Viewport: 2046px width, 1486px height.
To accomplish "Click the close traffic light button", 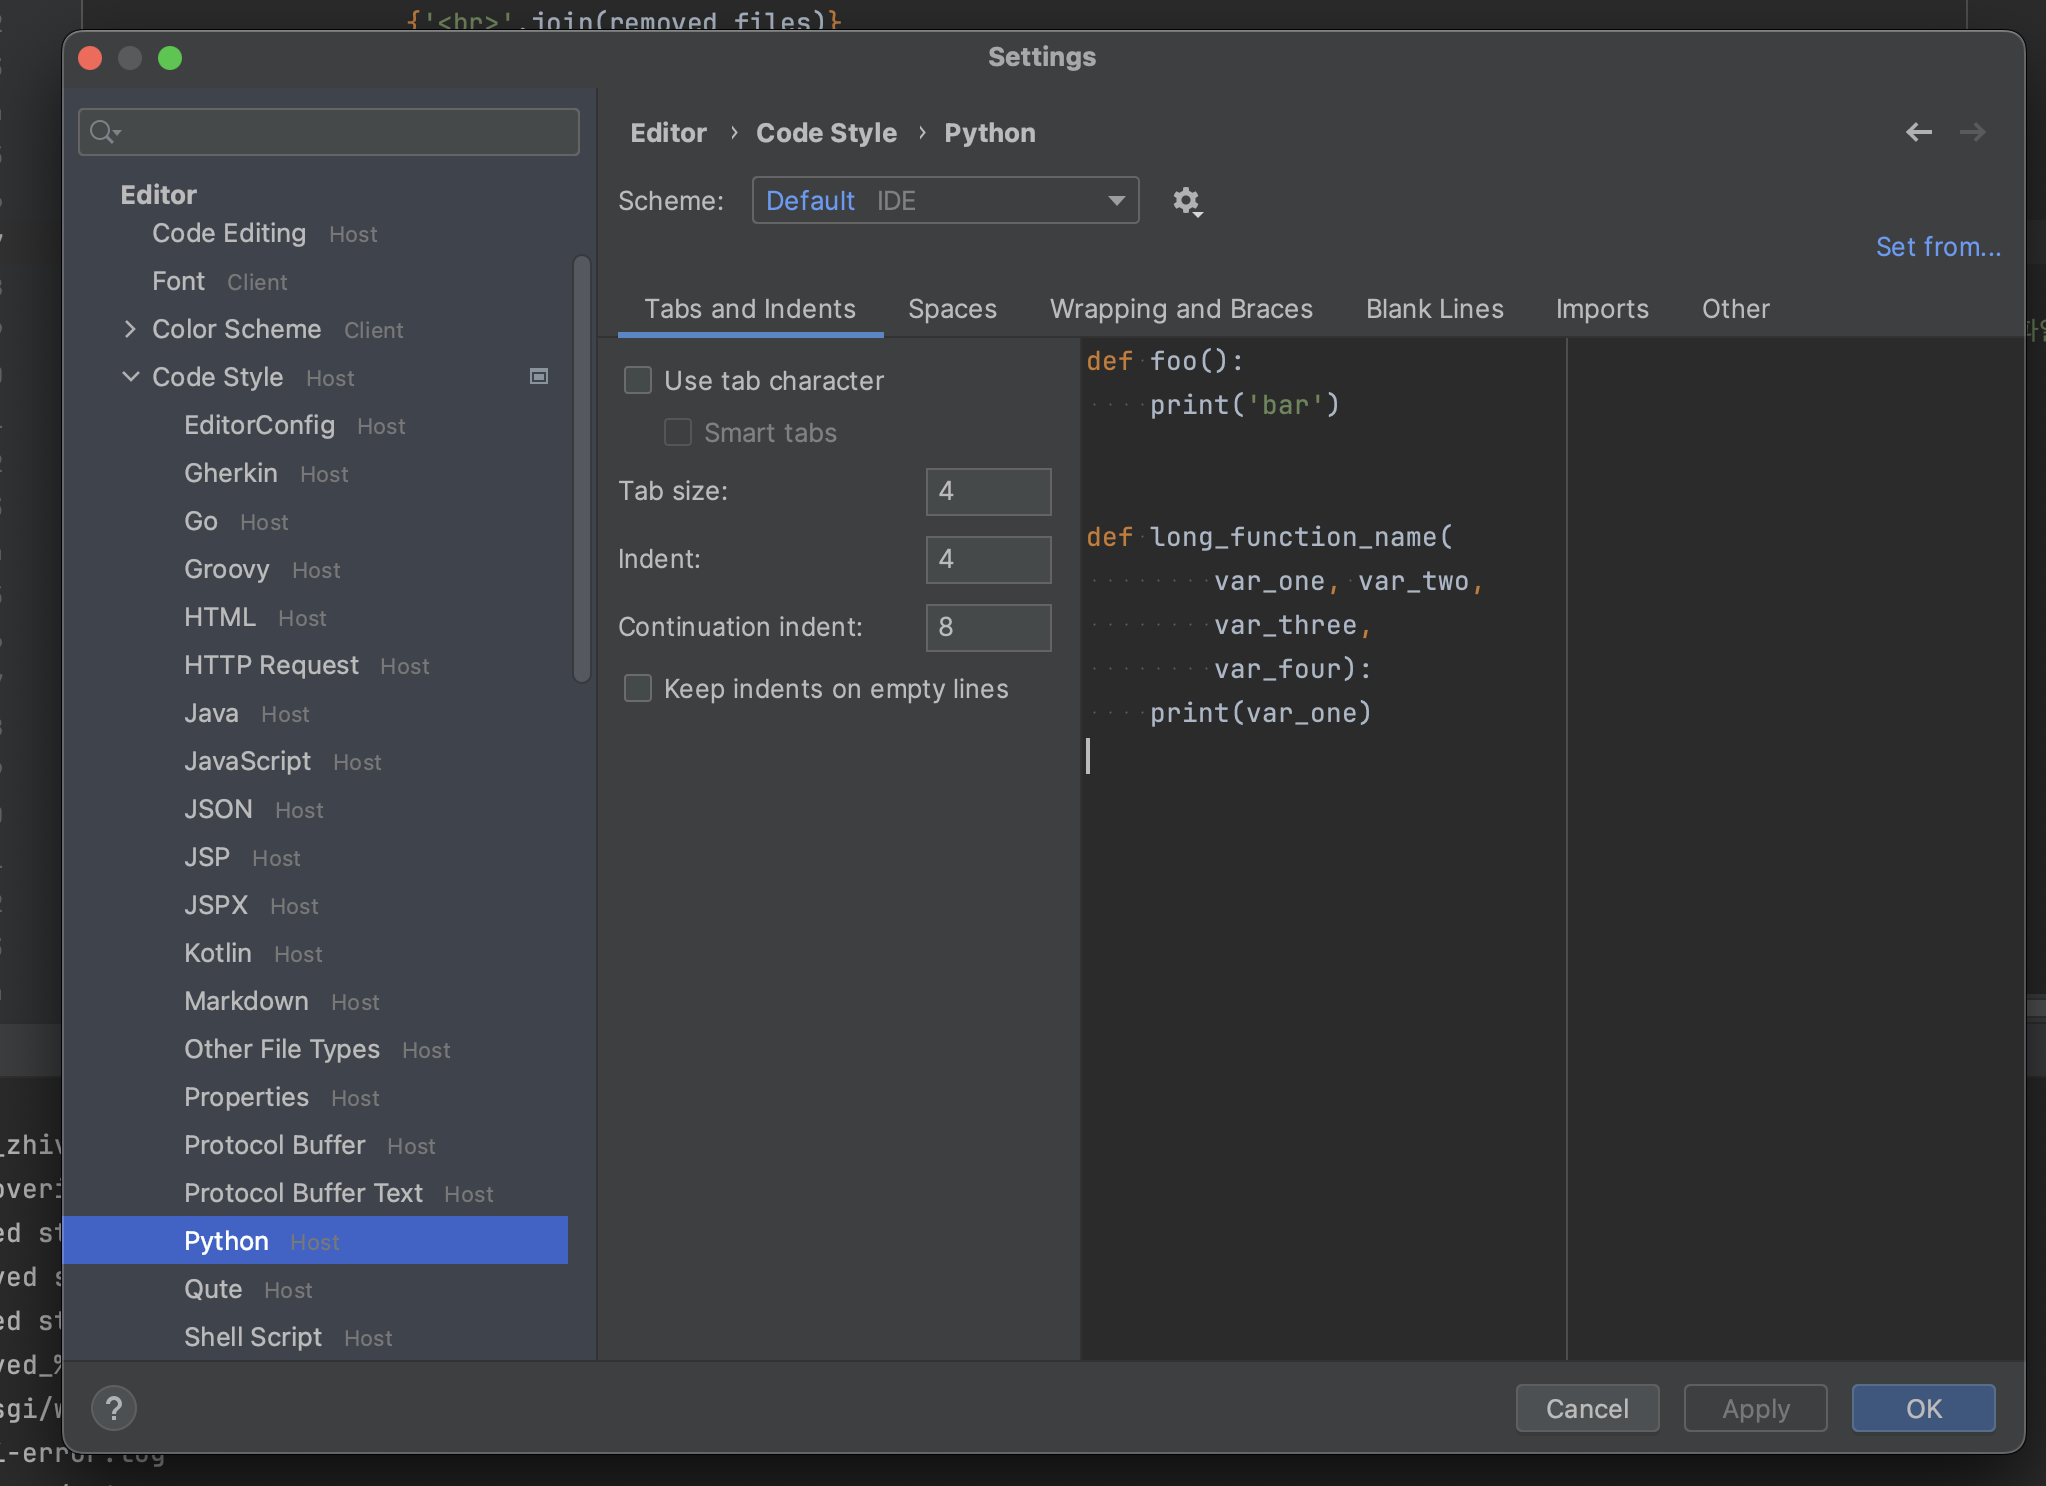I will pyautogui.click(x=90, y=58).
